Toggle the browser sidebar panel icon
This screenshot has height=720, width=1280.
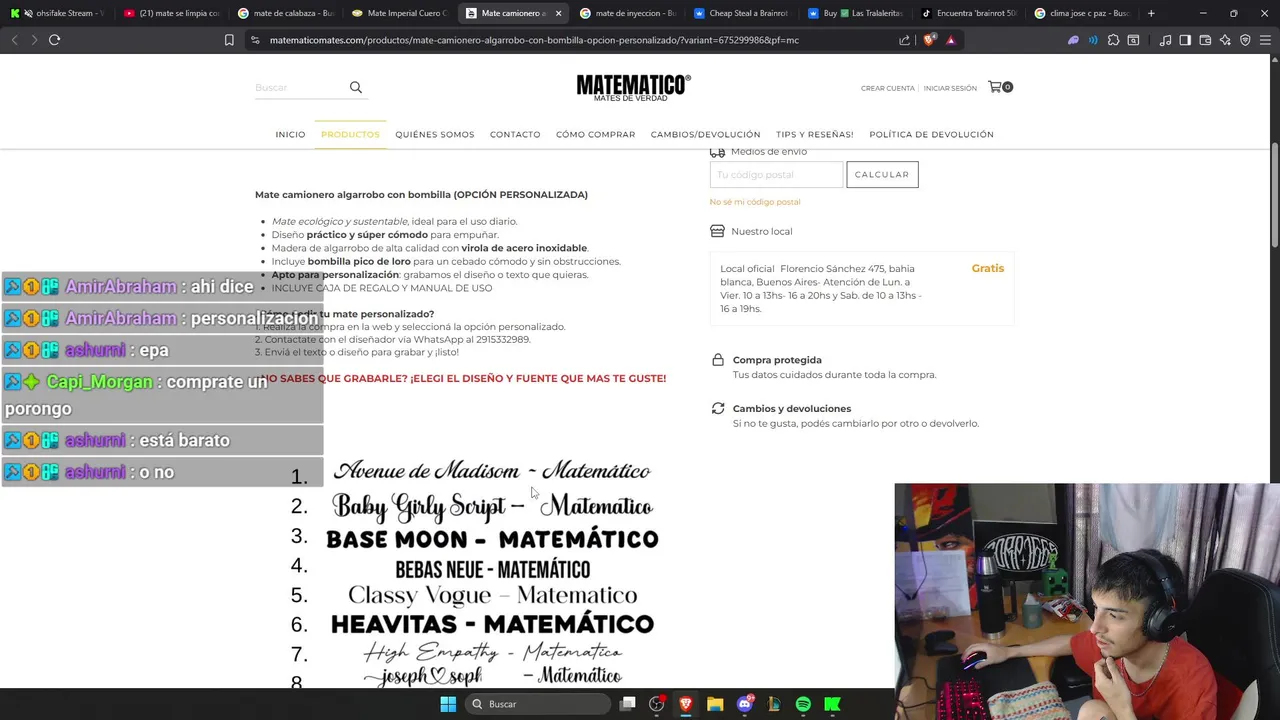(1185, 40)
